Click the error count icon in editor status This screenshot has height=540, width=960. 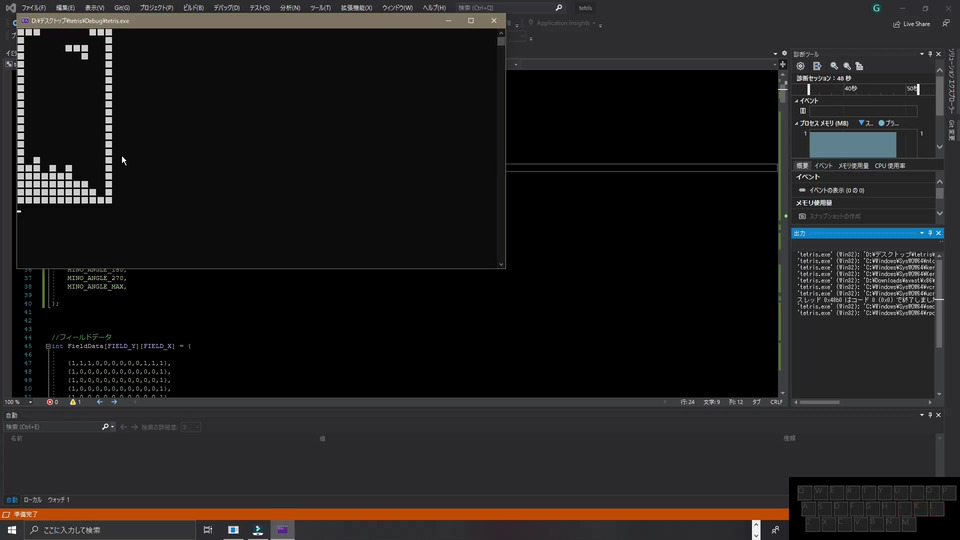tap(50, 402)
